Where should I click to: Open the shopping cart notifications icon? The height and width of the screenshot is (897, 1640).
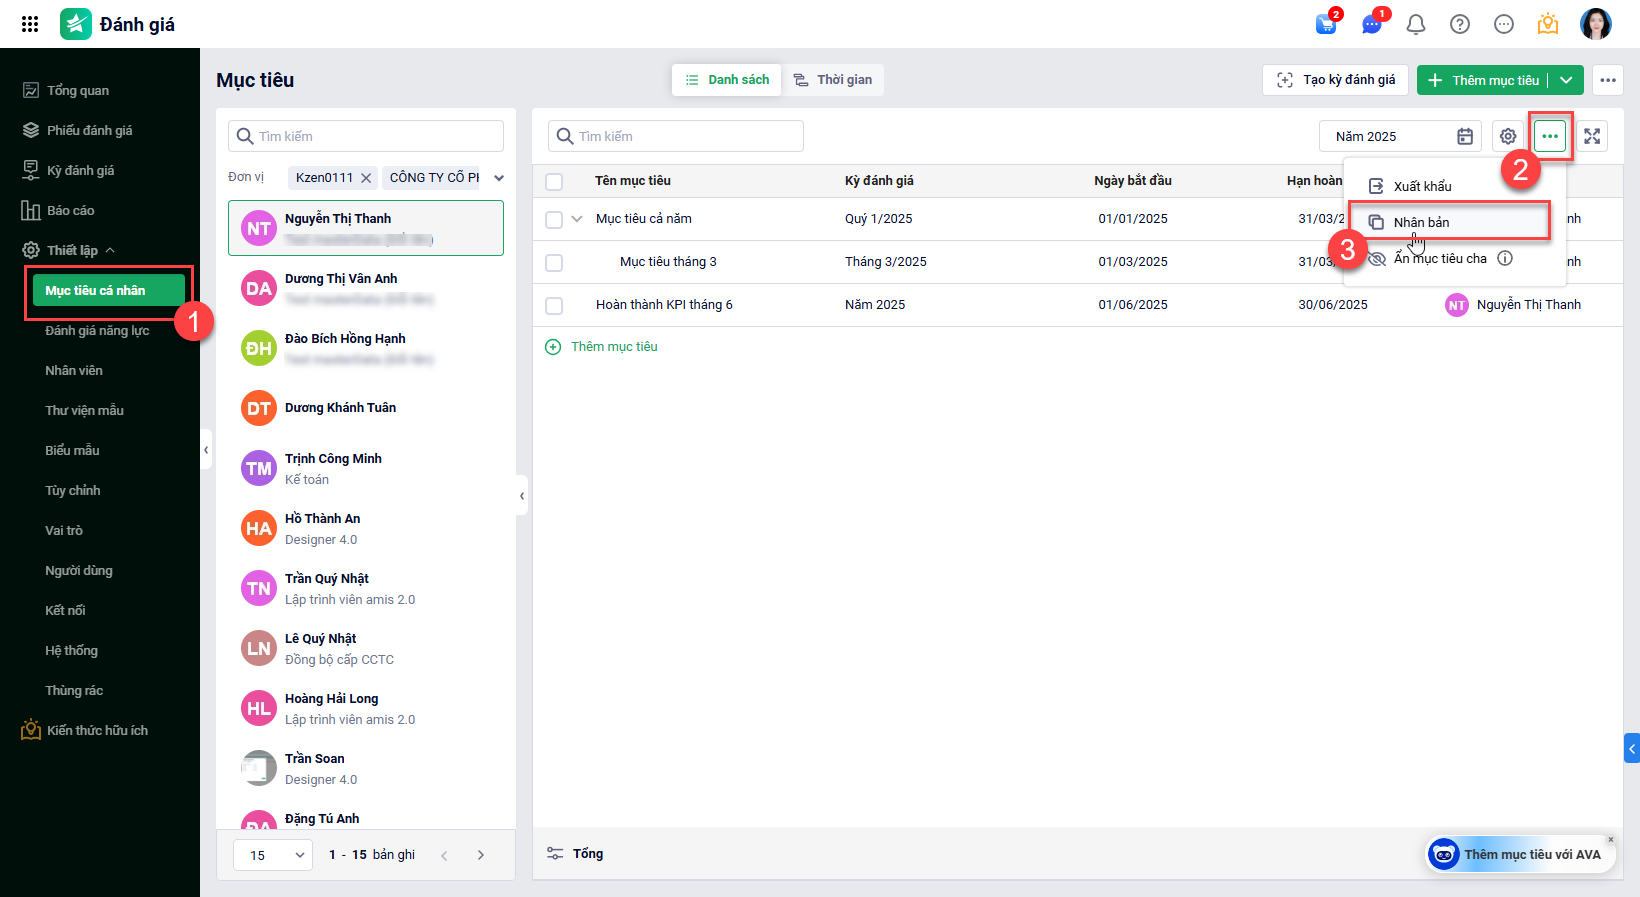(1326, 24)
